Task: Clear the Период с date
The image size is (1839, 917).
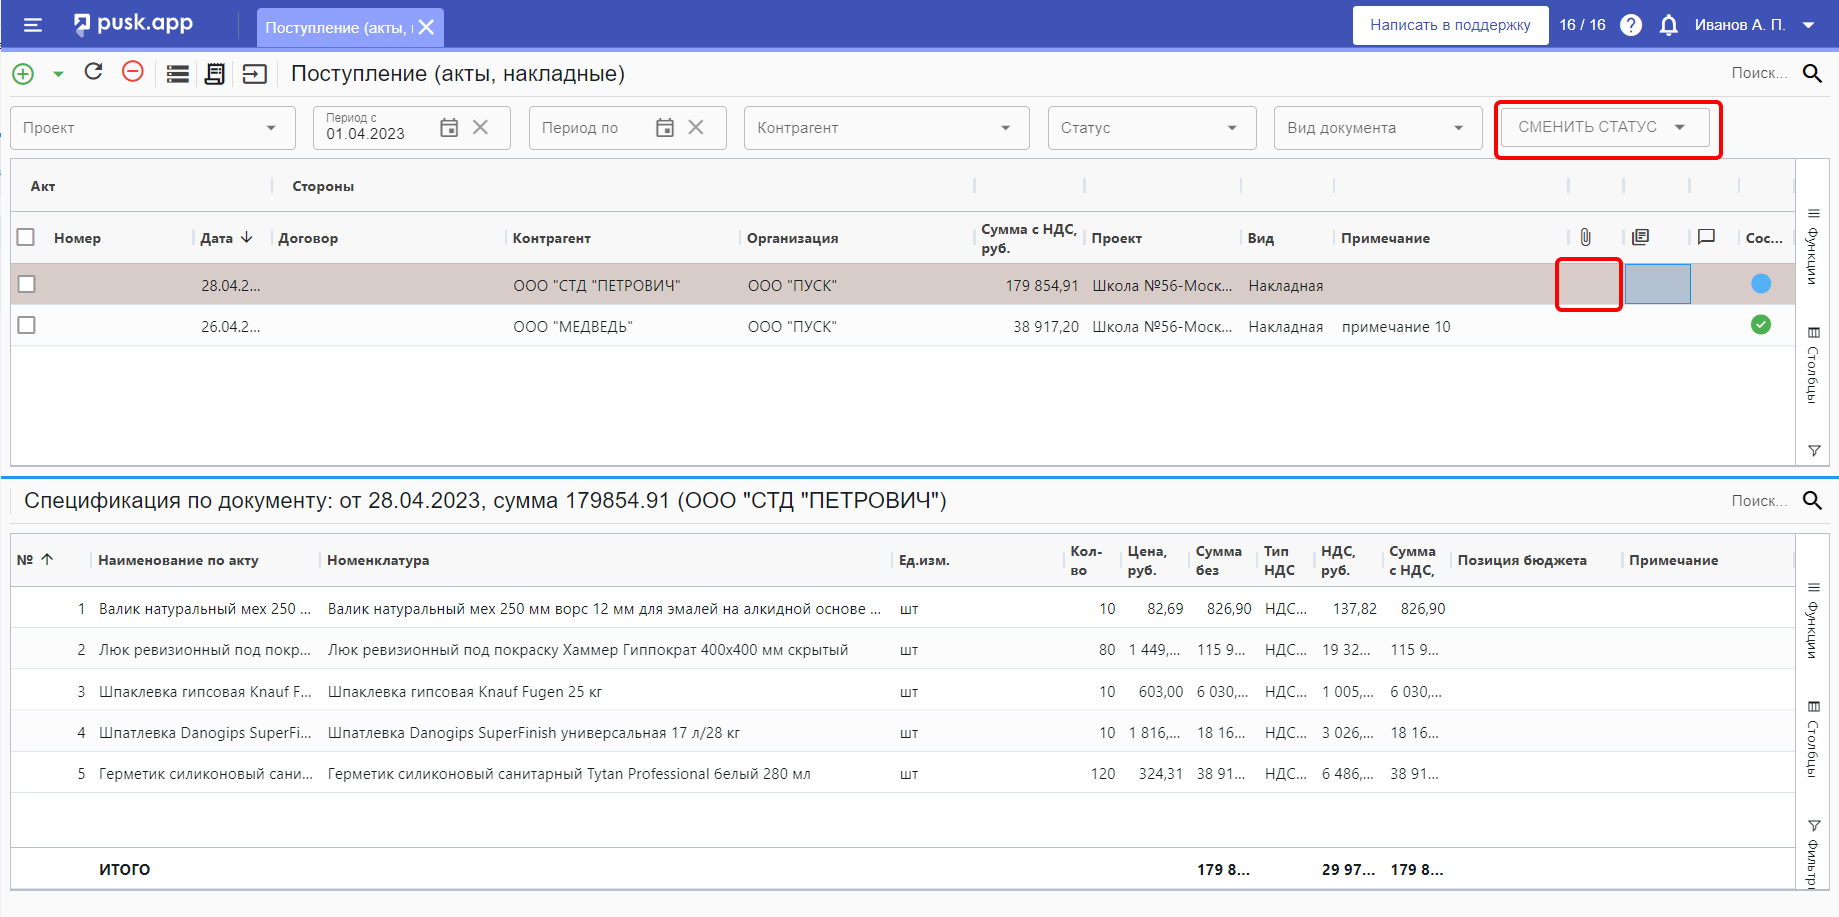Action: [x=481, y=128]
